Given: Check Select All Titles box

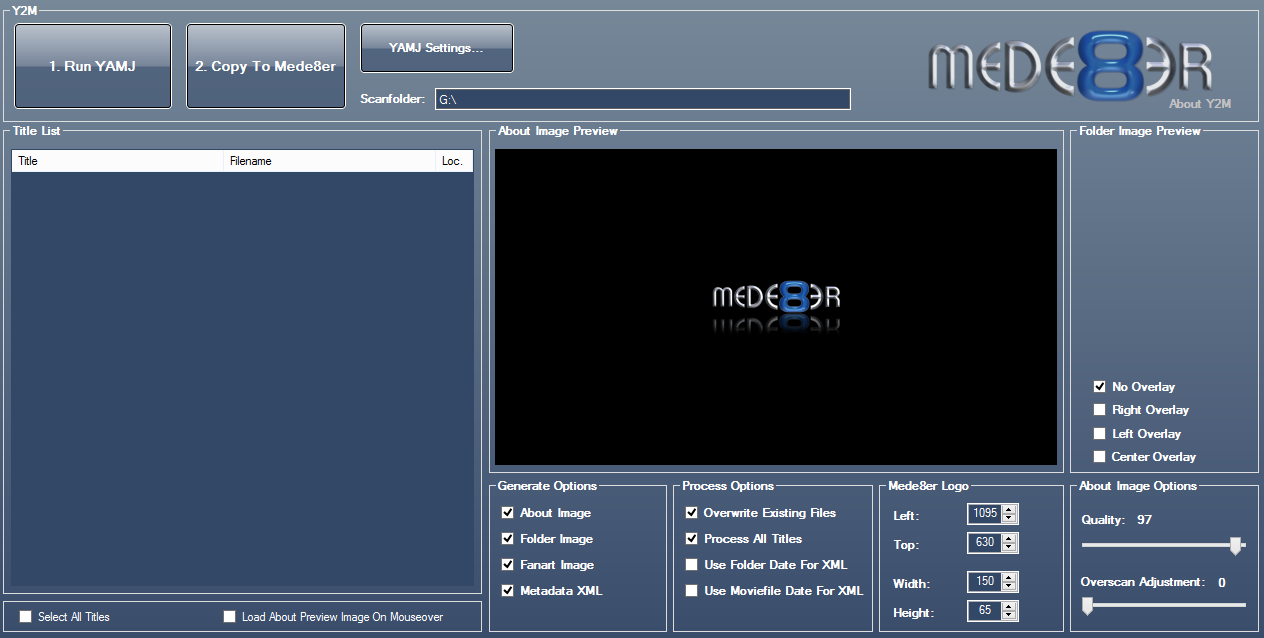Looking at the screenshot, I should click(x=26, y=617).
